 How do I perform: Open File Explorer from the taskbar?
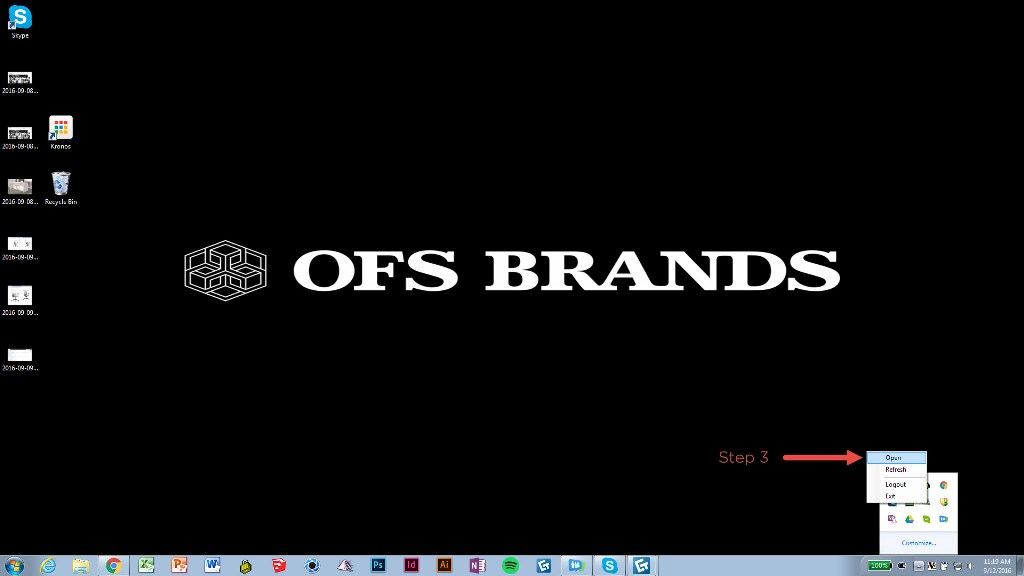pos(80,566)
